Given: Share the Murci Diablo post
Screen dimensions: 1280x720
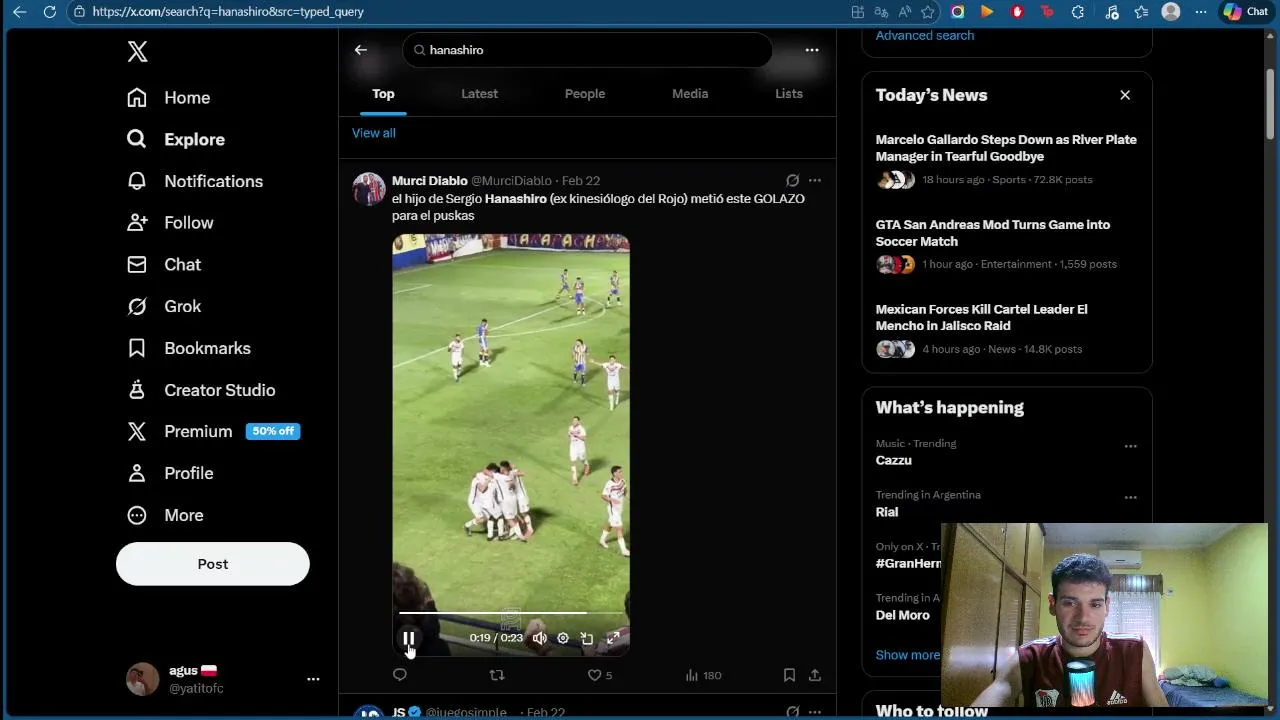Looking at the screenshot, I should (815, 675).
